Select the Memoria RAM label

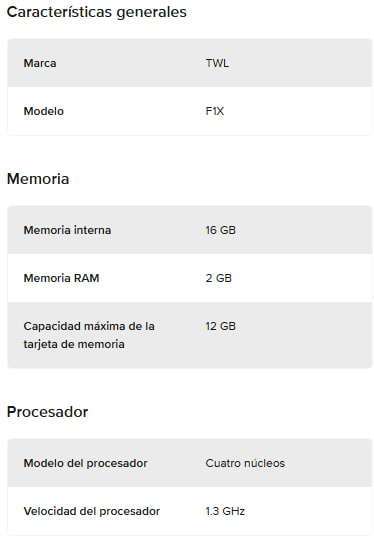click(x=62, y=278)
